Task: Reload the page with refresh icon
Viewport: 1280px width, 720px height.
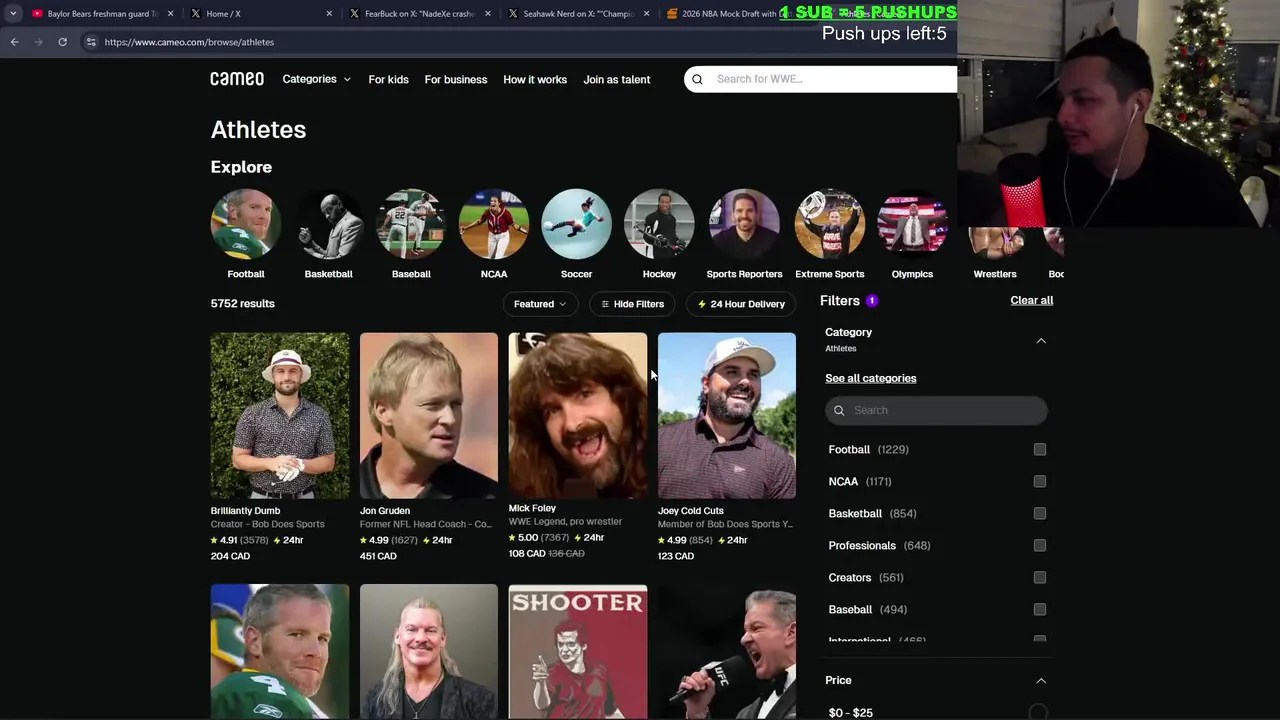Action: (x=62, y=42)
